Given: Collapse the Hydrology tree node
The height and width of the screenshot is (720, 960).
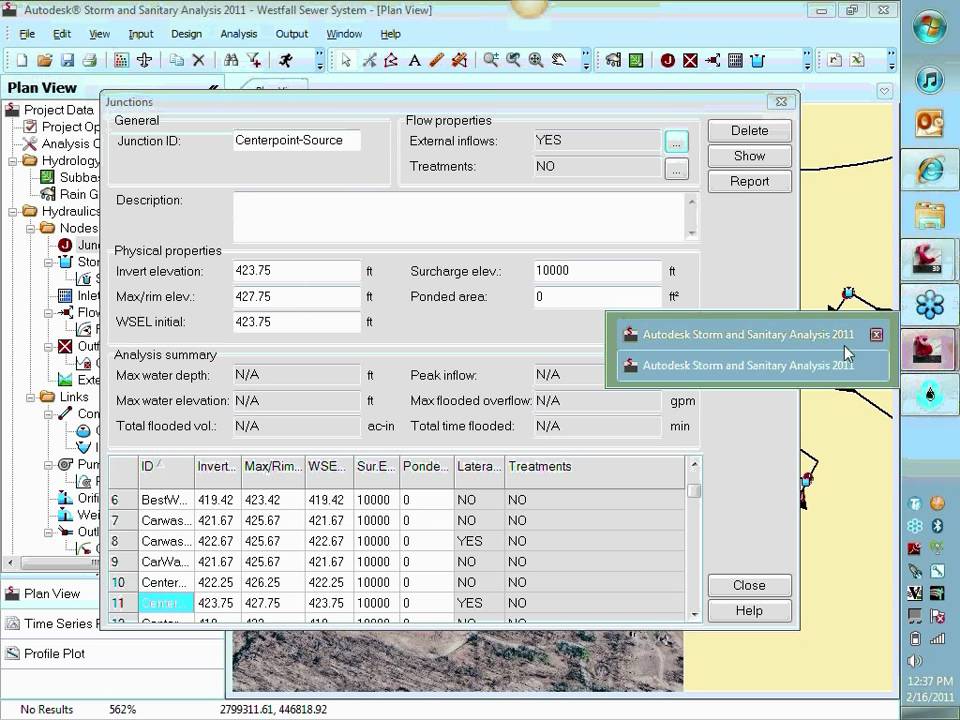Looking at the screenshot, I should pos(12,162).
